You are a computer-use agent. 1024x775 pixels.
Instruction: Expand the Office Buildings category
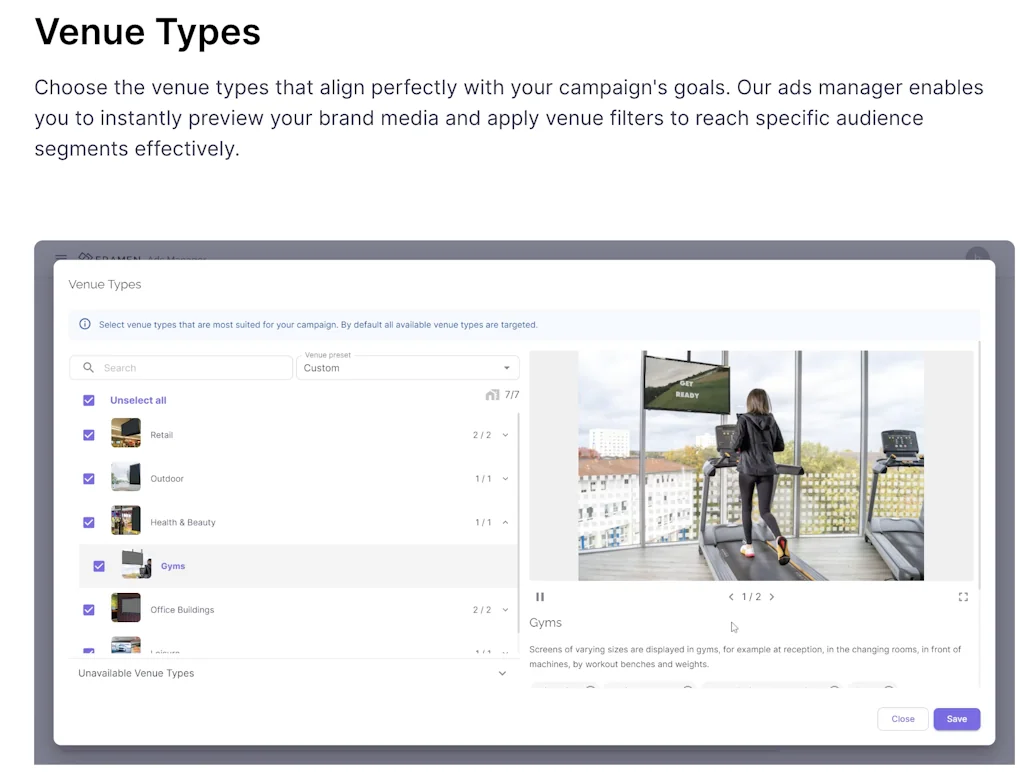[x=505, y=610]
